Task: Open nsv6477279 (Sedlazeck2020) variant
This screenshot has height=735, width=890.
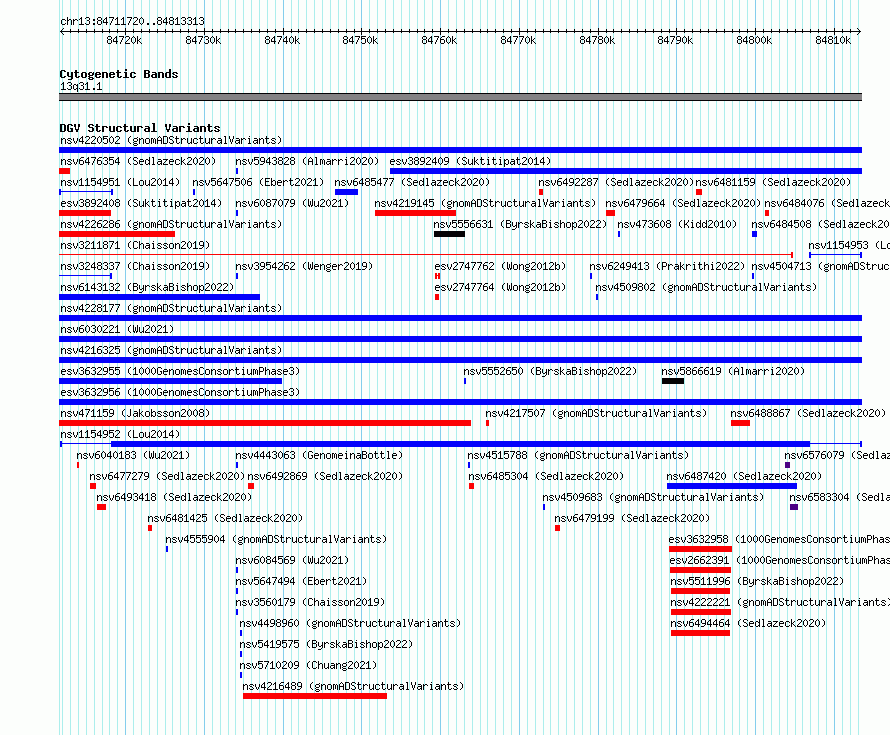Action: click(167, 476)
